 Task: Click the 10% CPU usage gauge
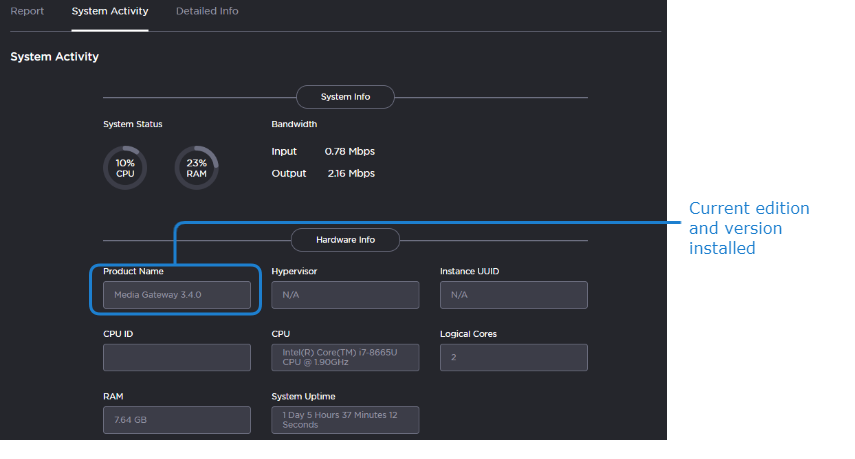click(125, 168)
